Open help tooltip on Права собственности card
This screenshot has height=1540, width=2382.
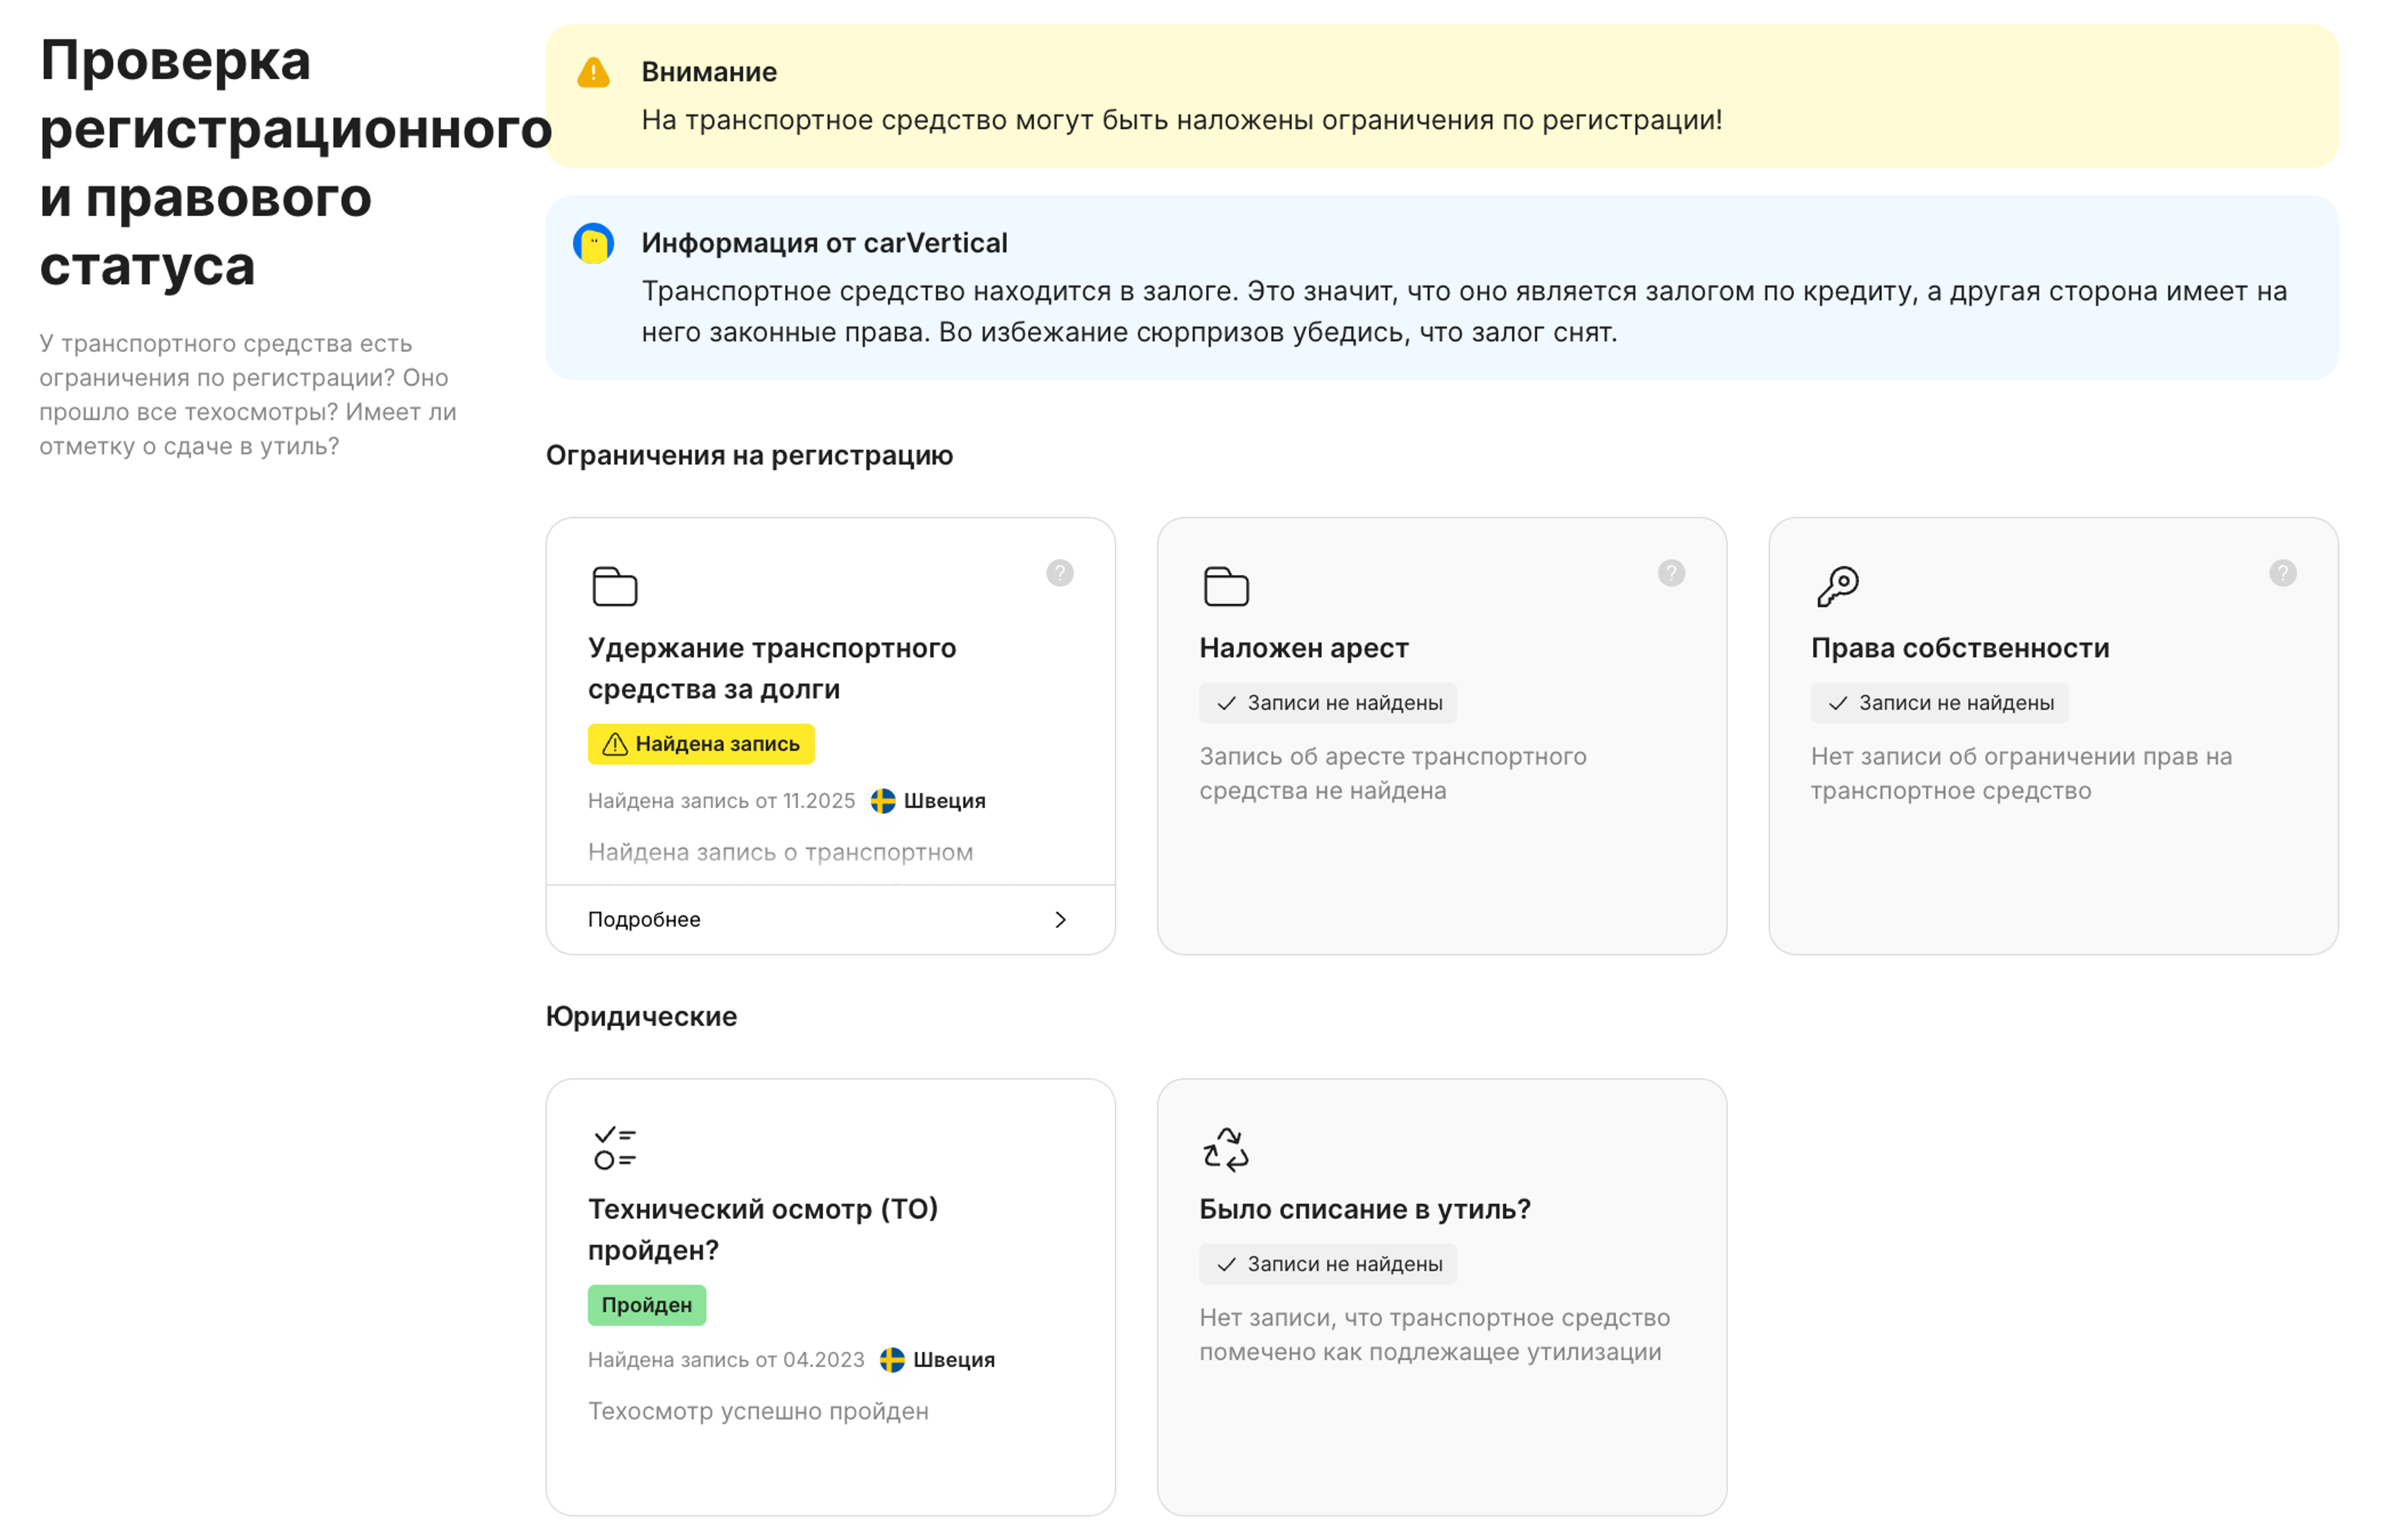pos(2282,573)
